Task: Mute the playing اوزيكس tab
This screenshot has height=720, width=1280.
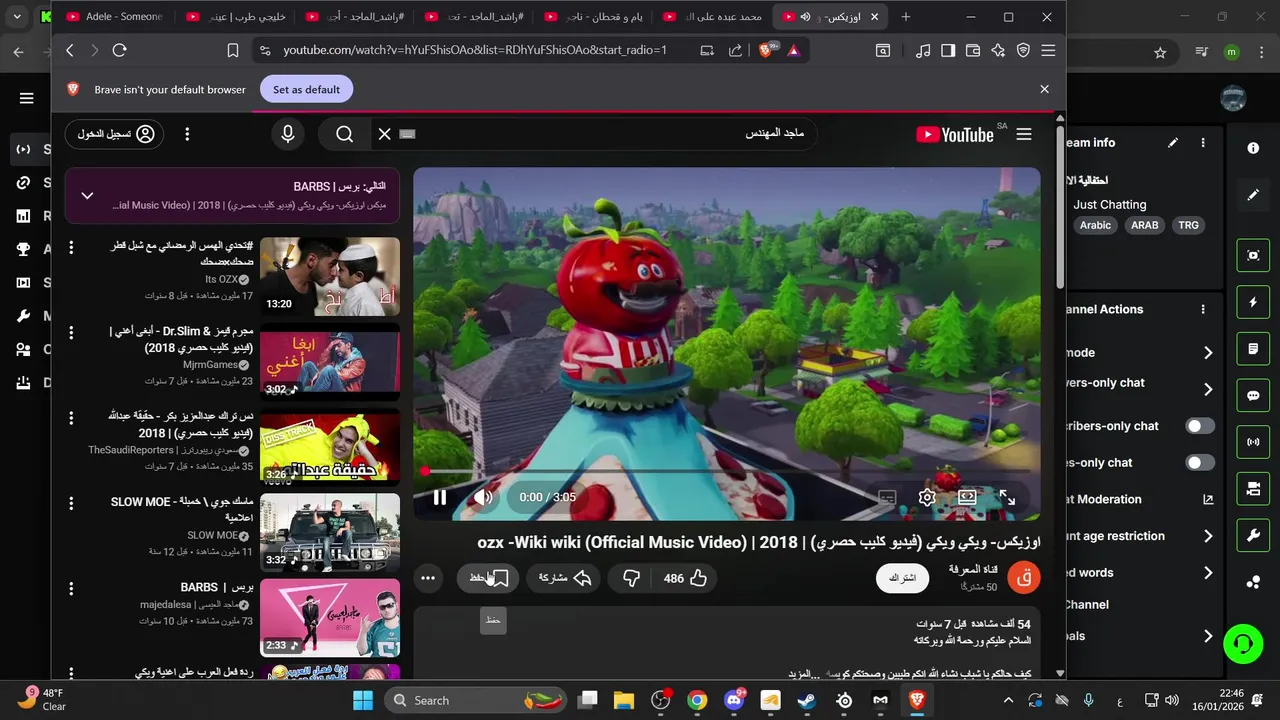Action: (x=805, y=17)
